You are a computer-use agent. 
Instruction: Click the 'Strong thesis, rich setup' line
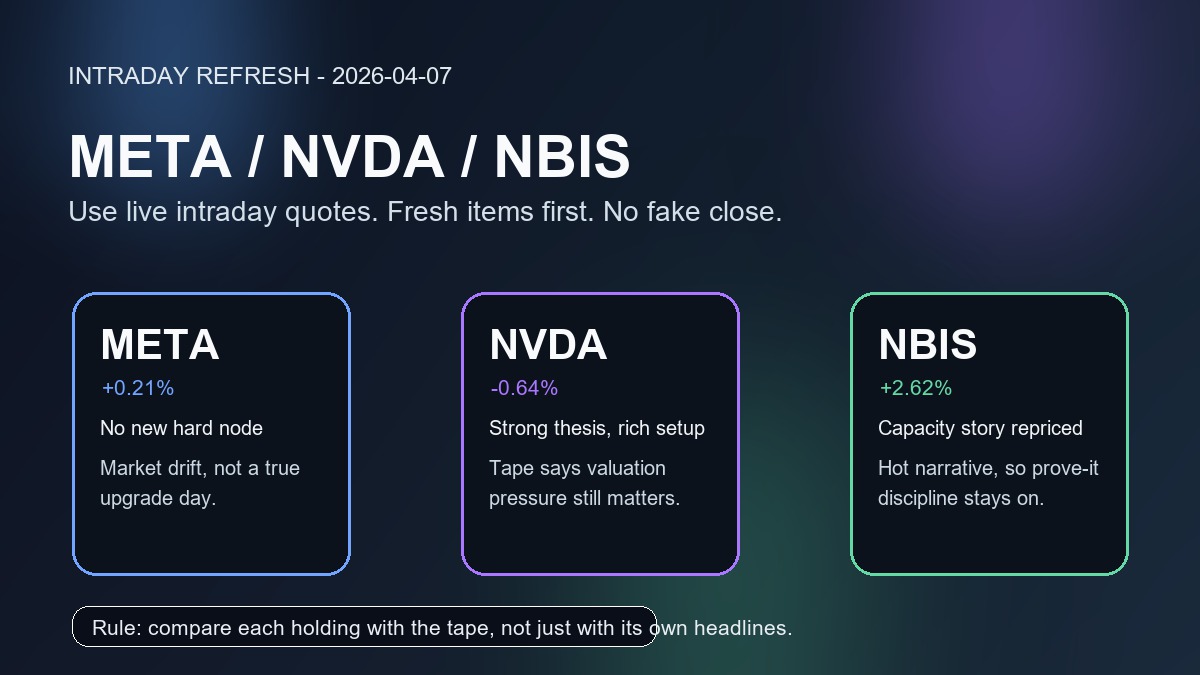tap(596, 428)
